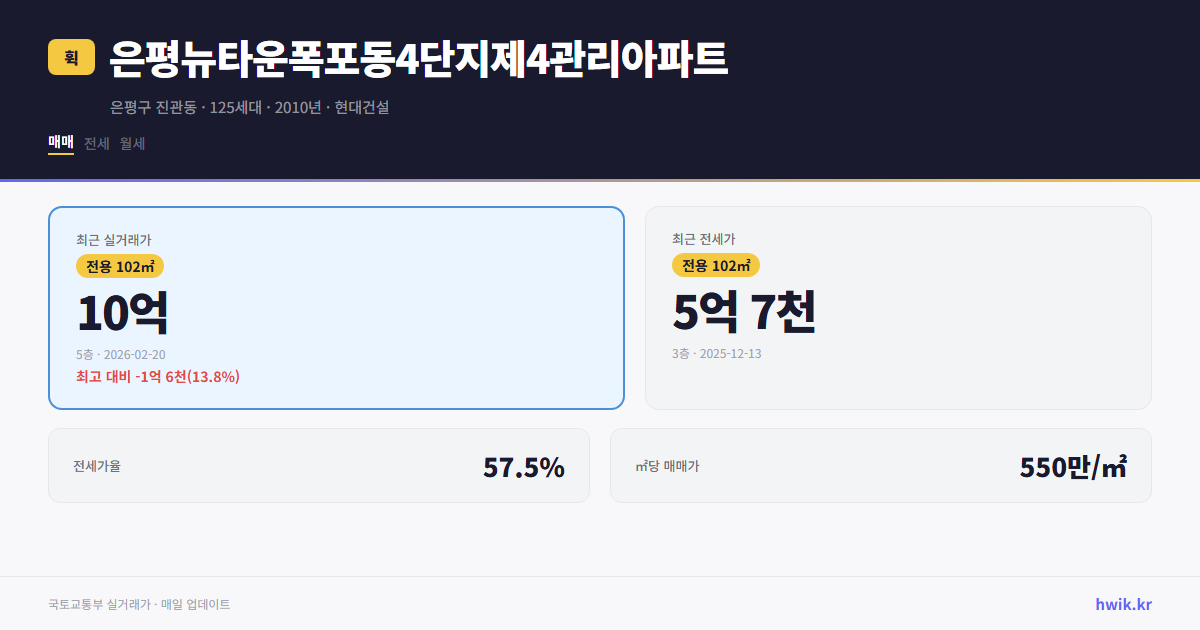Click the 전용 102㎡ badge on the jeonse card
This screenshot has height=630, width=1200.
[716, 265]
